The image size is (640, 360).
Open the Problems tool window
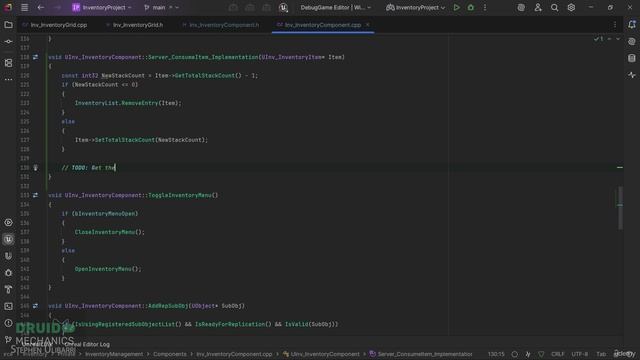point(8,323)
